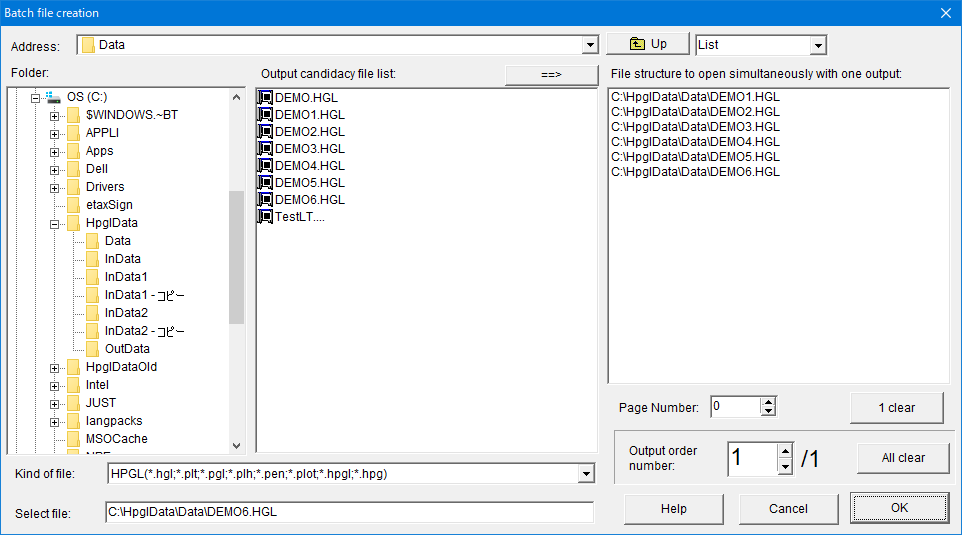Click the OS (C:) drive icon
Image resolution: width=962 pixels, height=535 pixels.
point(54,97)
